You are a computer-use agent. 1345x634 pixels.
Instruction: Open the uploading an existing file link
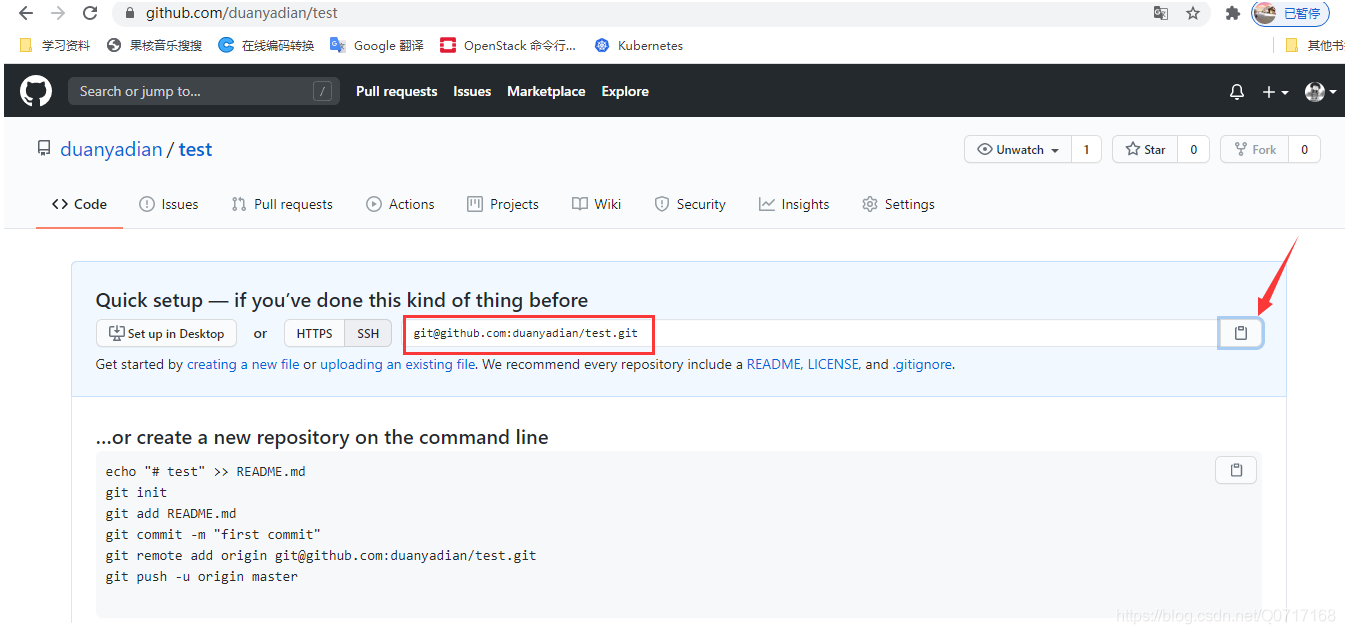pos(398,364)
